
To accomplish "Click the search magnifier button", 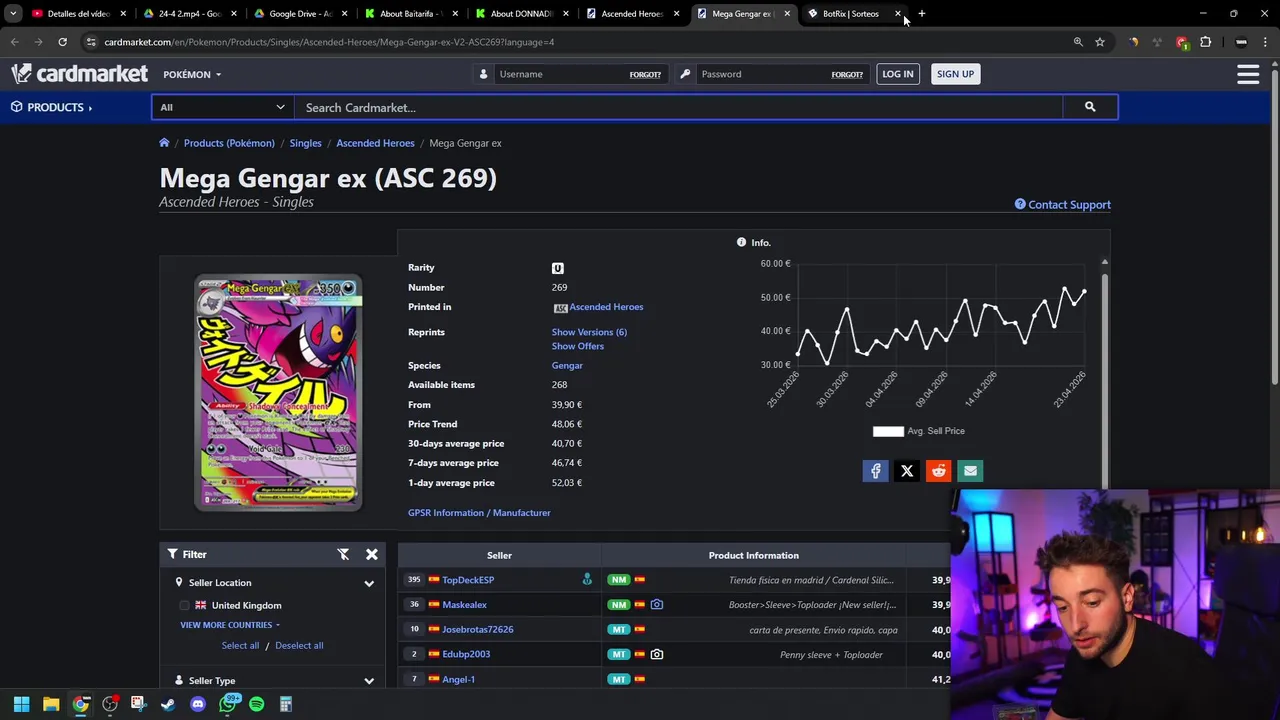I will pos(1090,107).
